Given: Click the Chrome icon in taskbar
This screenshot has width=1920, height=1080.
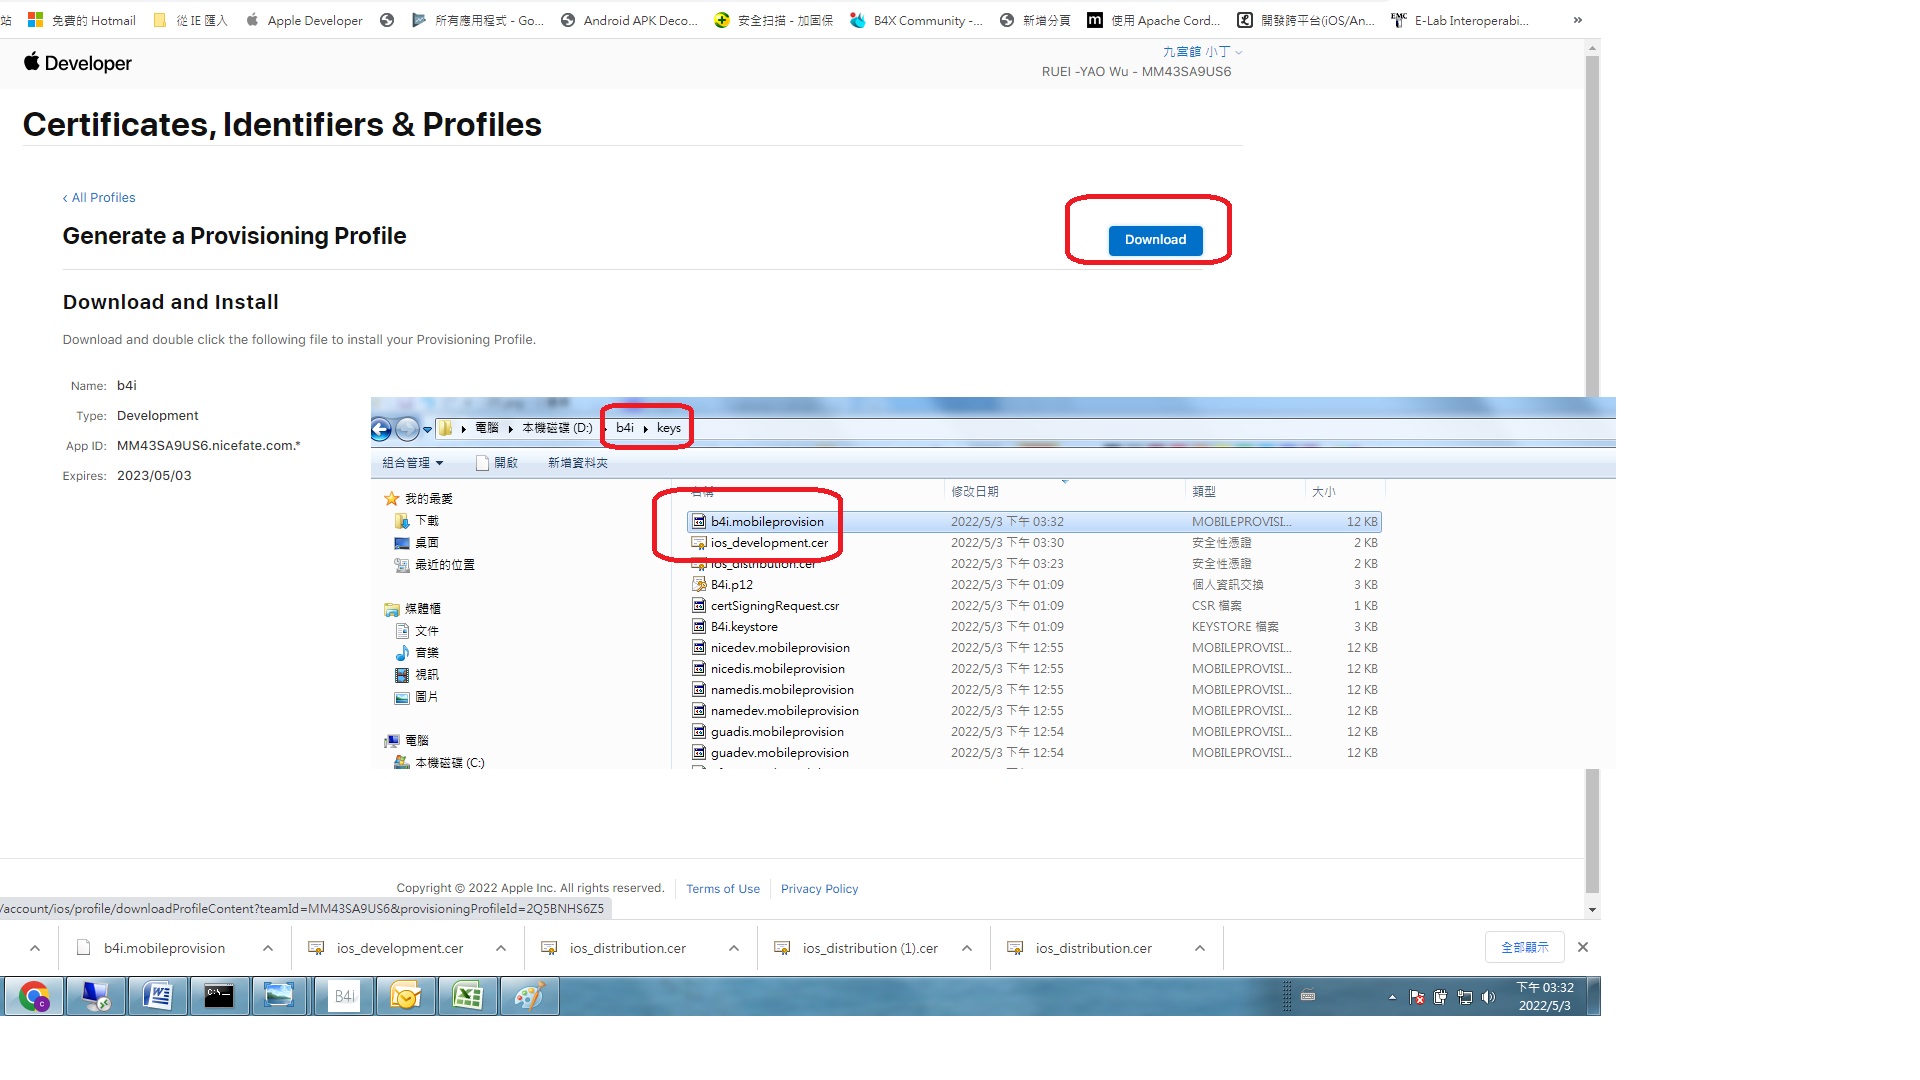Looking at the screenshot, I should pos(34,997).
